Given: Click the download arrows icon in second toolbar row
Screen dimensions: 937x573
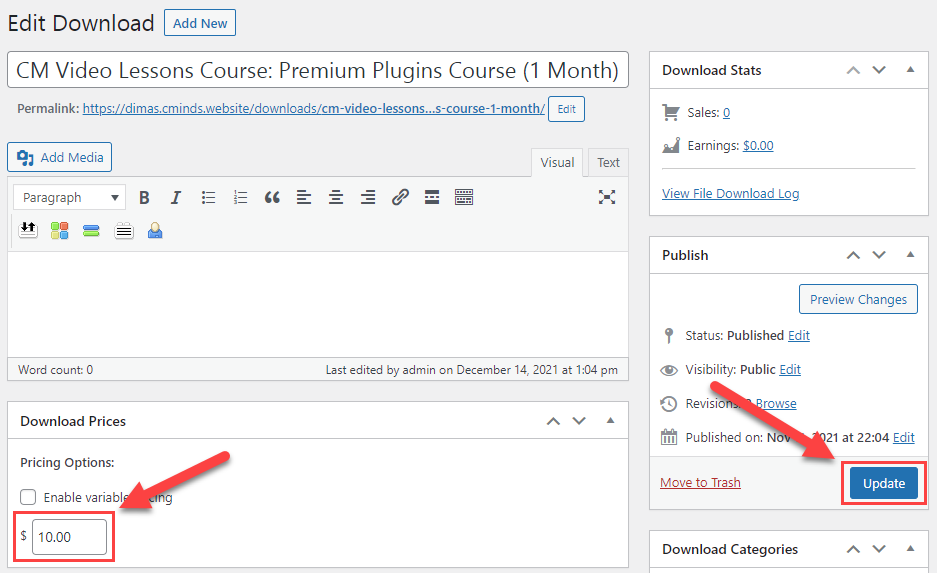Looking at the screenshot, I should 27,230.
